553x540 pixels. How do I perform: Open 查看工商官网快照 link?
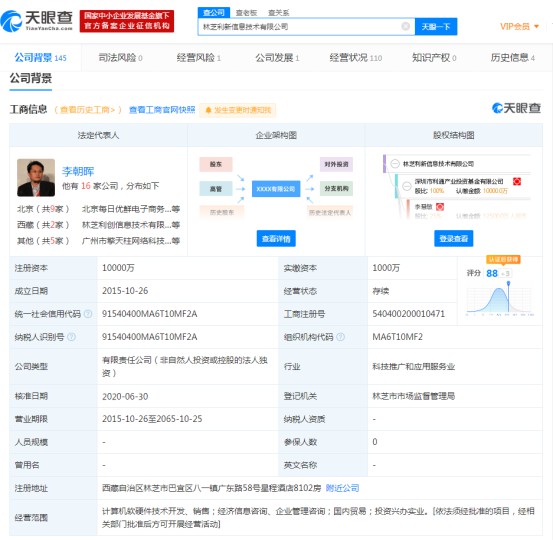click(x=162, y=110)
